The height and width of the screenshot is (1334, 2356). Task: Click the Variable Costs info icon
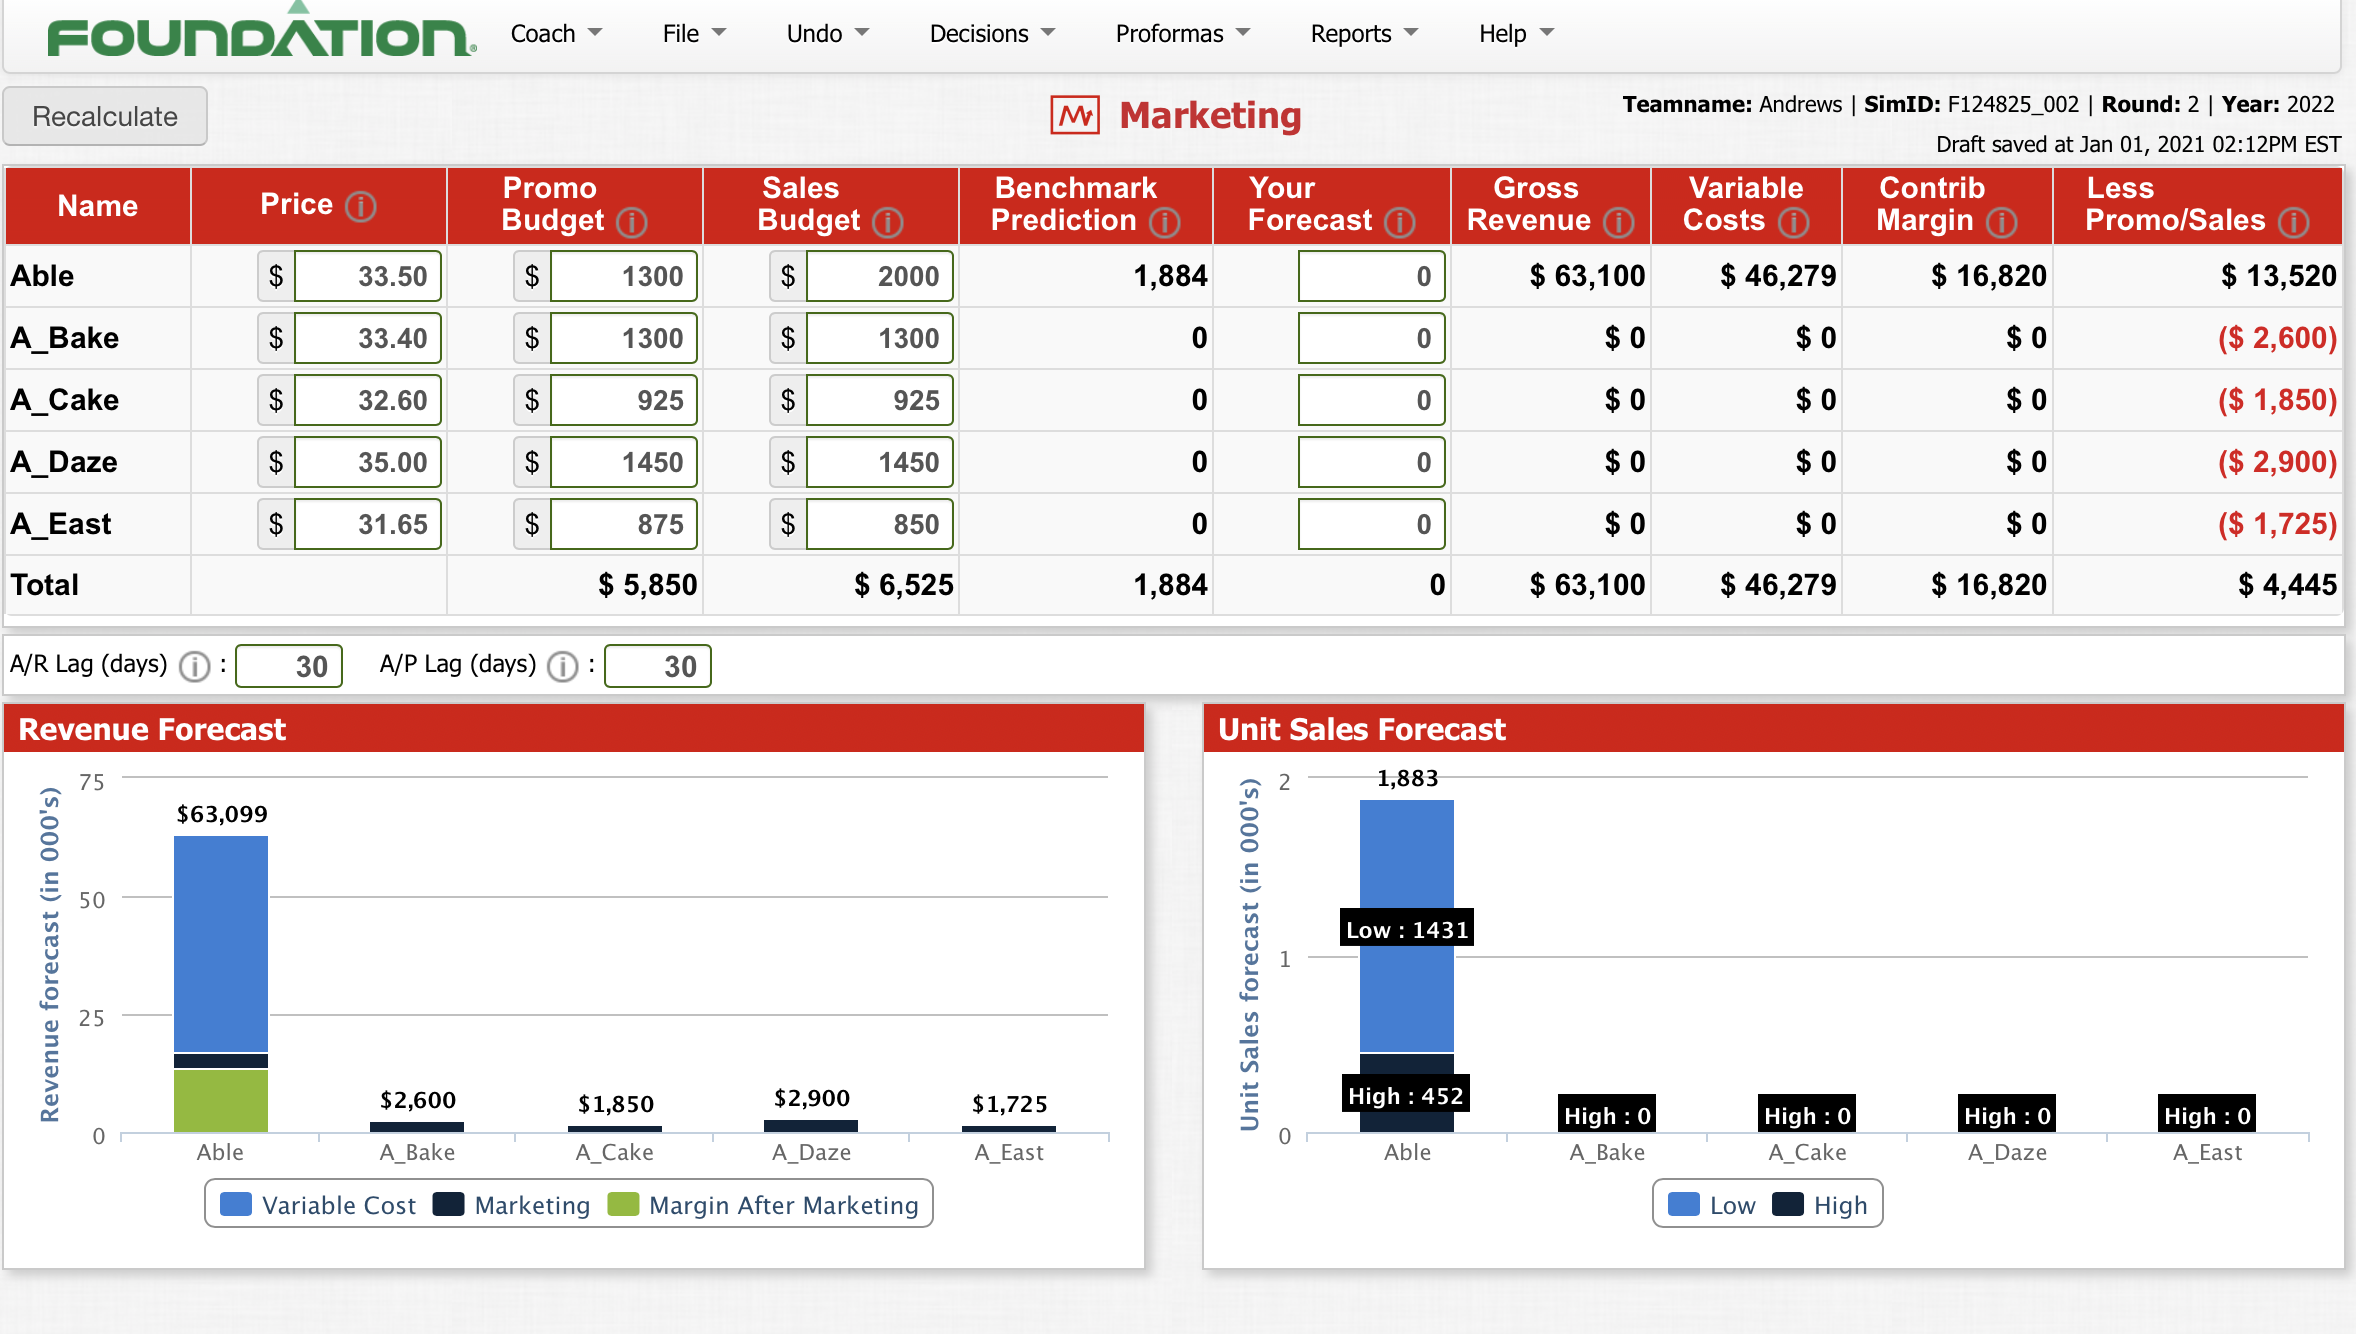point(1794,222)
